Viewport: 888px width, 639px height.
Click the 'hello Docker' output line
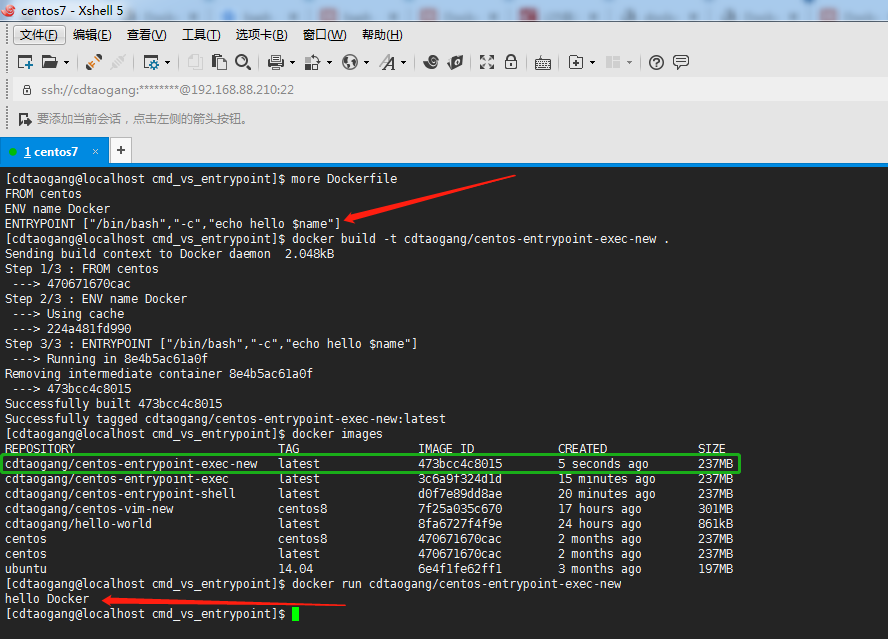click(x=47, y=599)
